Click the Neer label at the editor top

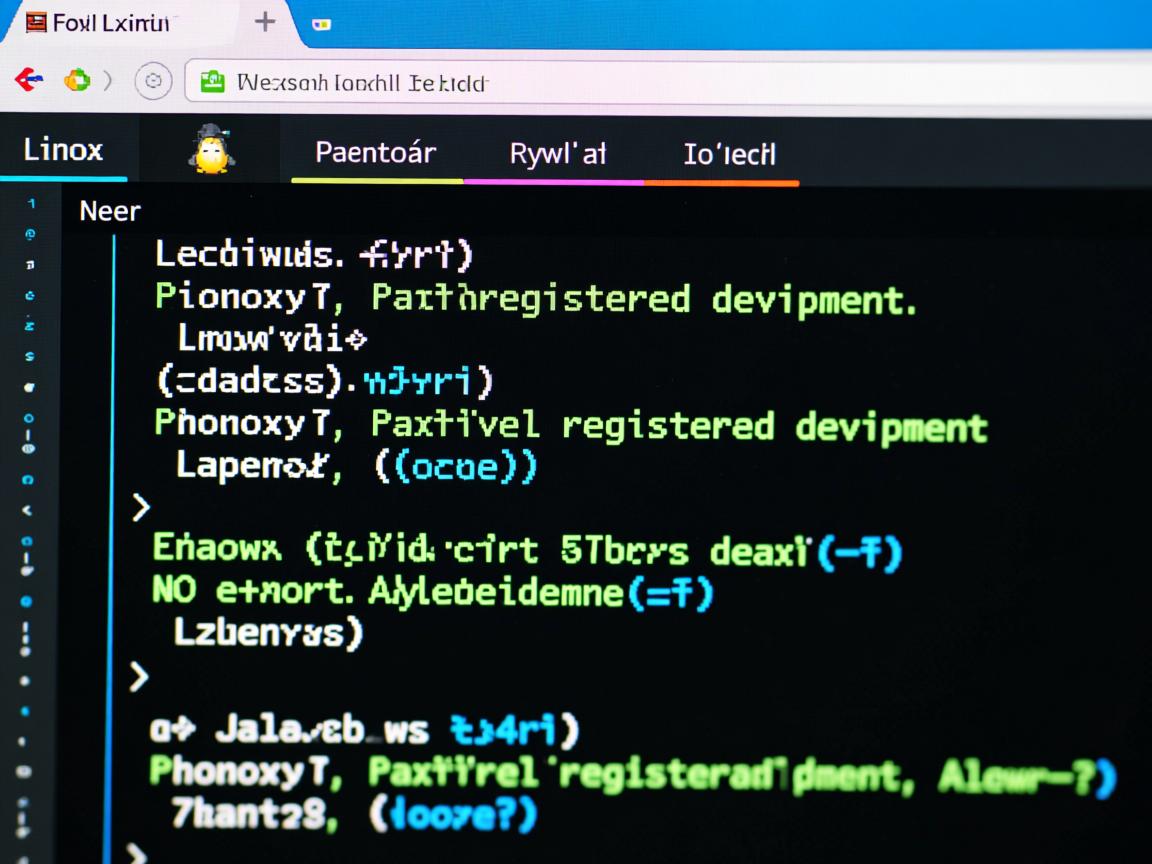(x=110, y=211)
